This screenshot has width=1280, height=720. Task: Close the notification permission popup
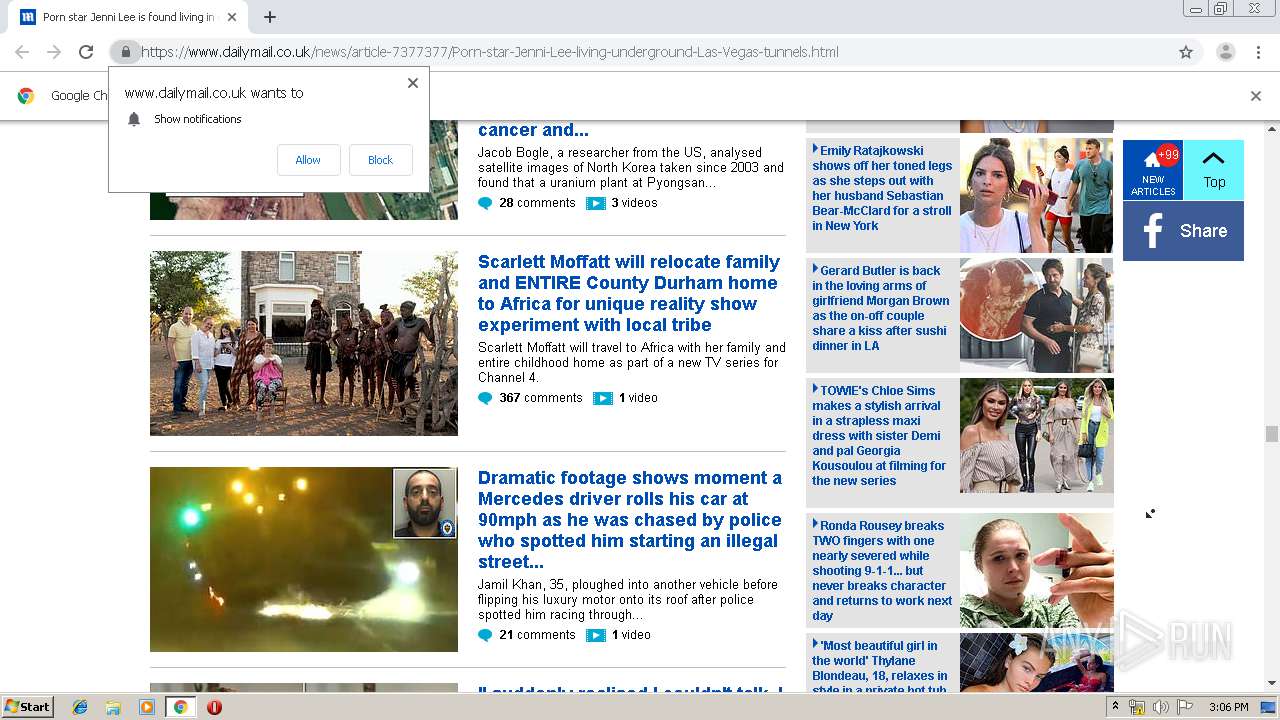pyautogui.click(x=413, y=83)
